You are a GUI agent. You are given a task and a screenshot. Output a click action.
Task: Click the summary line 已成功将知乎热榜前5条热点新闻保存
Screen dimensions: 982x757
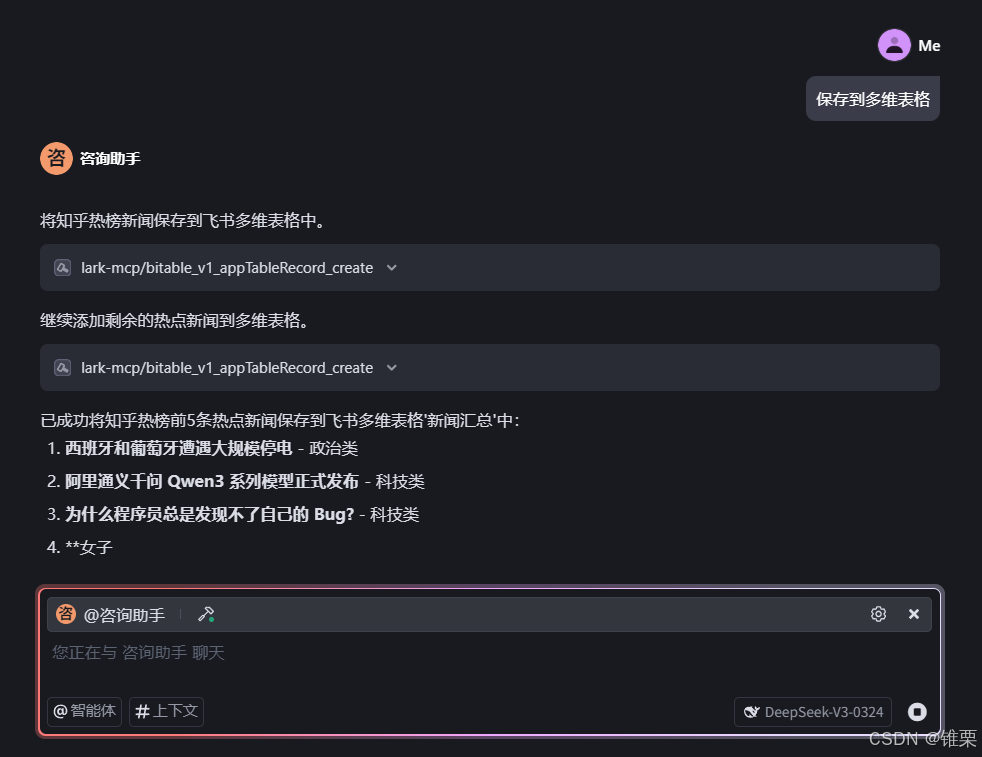pyautogui.click(x=280, y=420)
